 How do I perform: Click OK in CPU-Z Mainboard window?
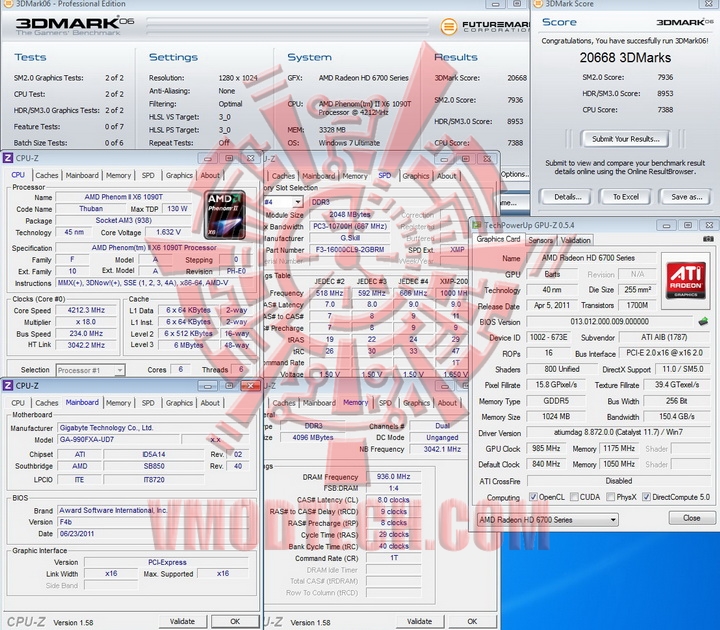(x=235, y=622)
